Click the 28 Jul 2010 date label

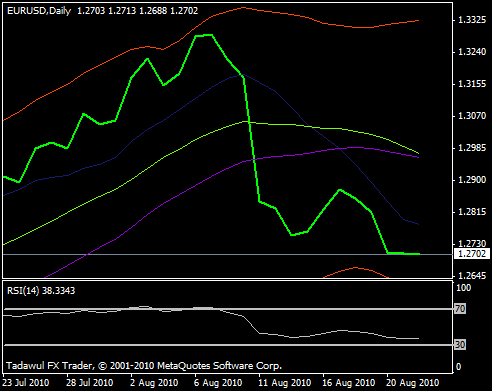90,382
